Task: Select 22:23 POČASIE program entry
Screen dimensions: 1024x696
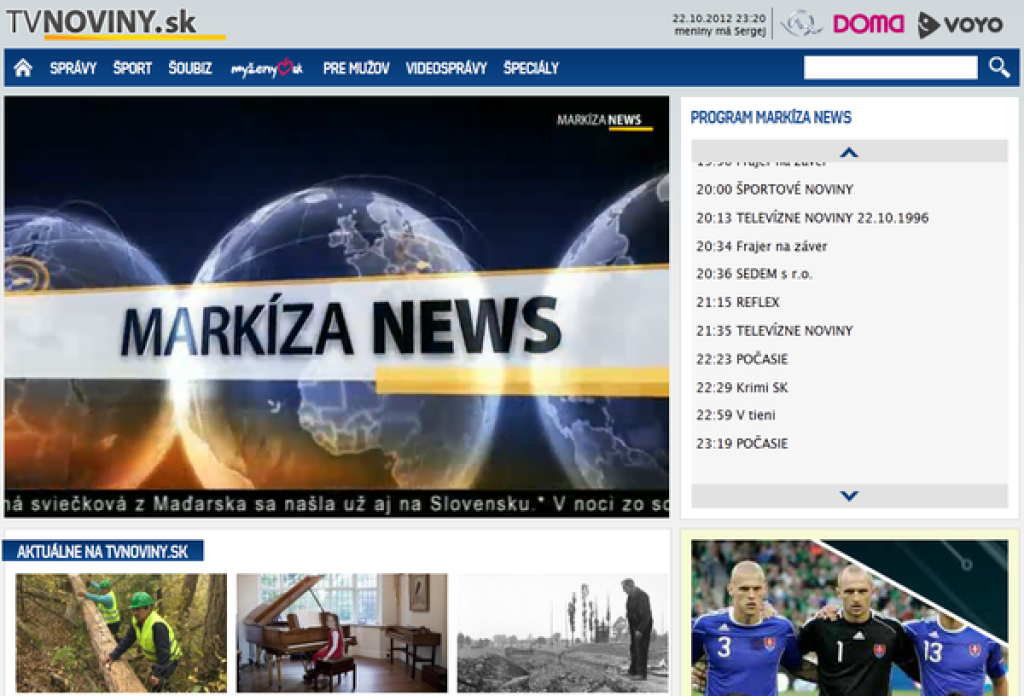Action: (x=742, y=359)
